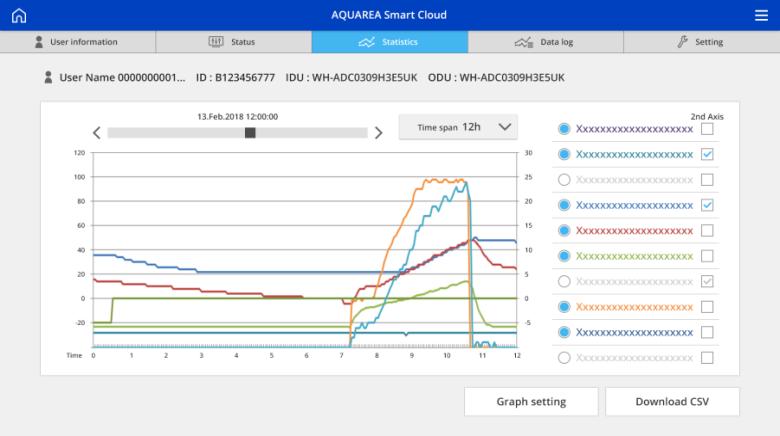Check 2nd Axis box for red series

point(707,230)
